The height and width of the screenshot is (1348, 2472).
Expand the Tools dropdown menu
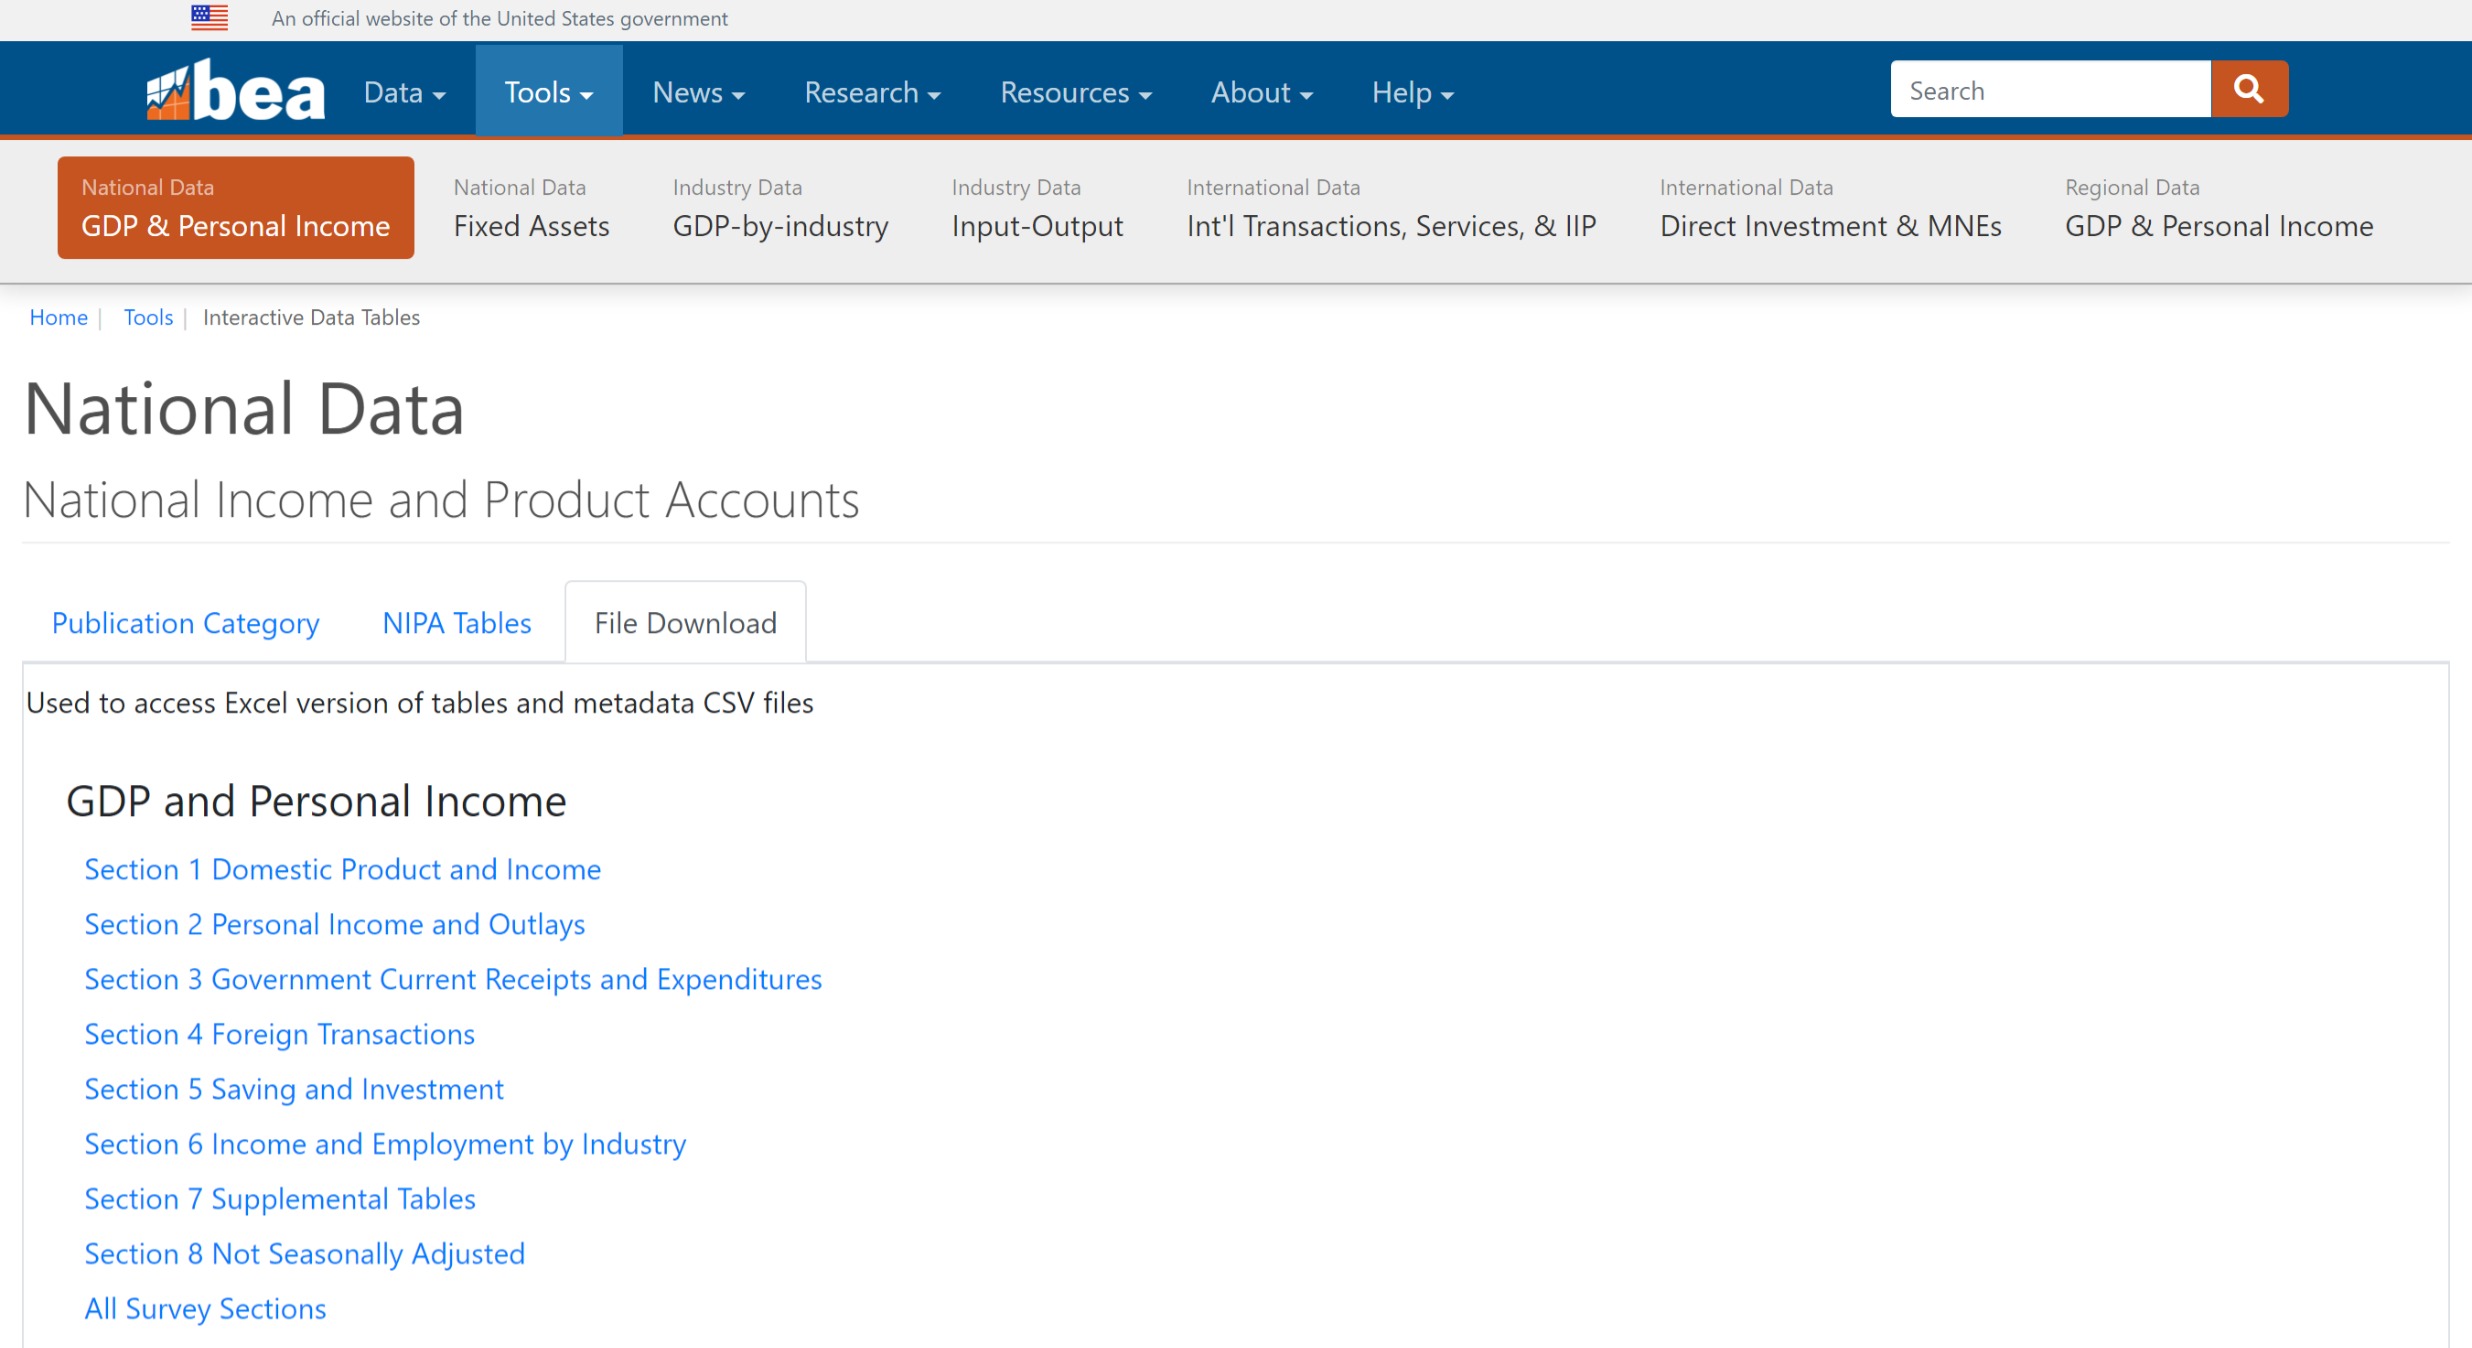pyautogui.click(x=548, y=93)
